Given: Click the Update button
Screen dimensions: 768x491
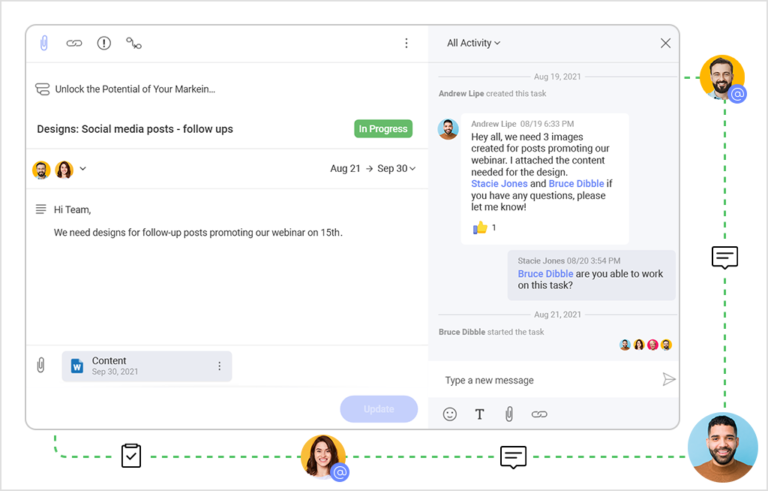Looking at the screenshot, I should [x=379, y=409].
